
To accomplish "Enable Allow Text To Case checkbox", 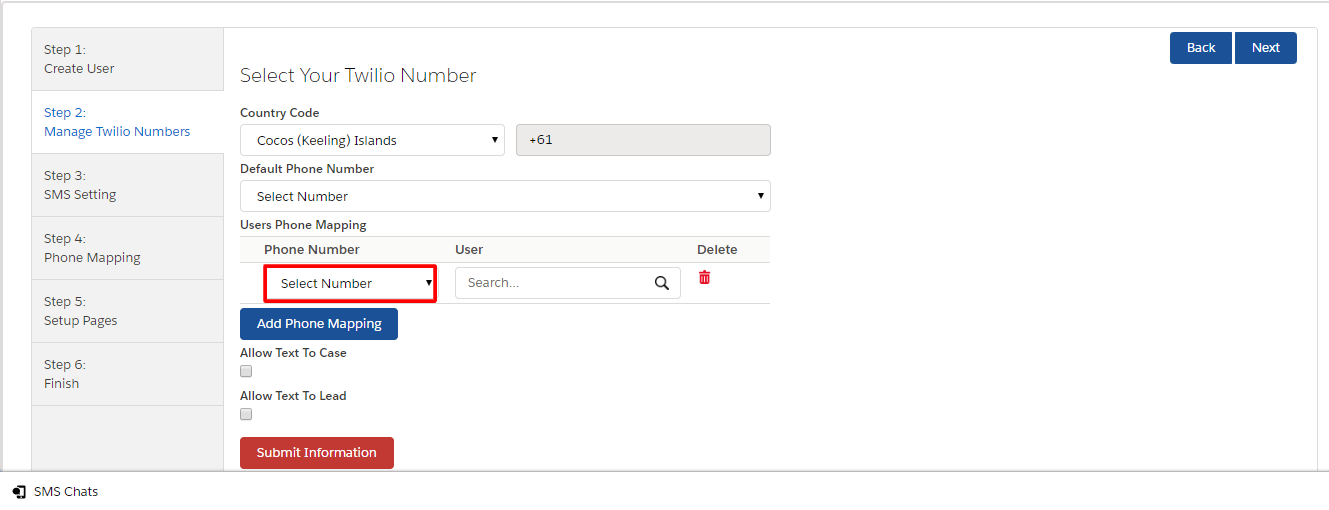I will pyautogui.click(x=246, y=371).
